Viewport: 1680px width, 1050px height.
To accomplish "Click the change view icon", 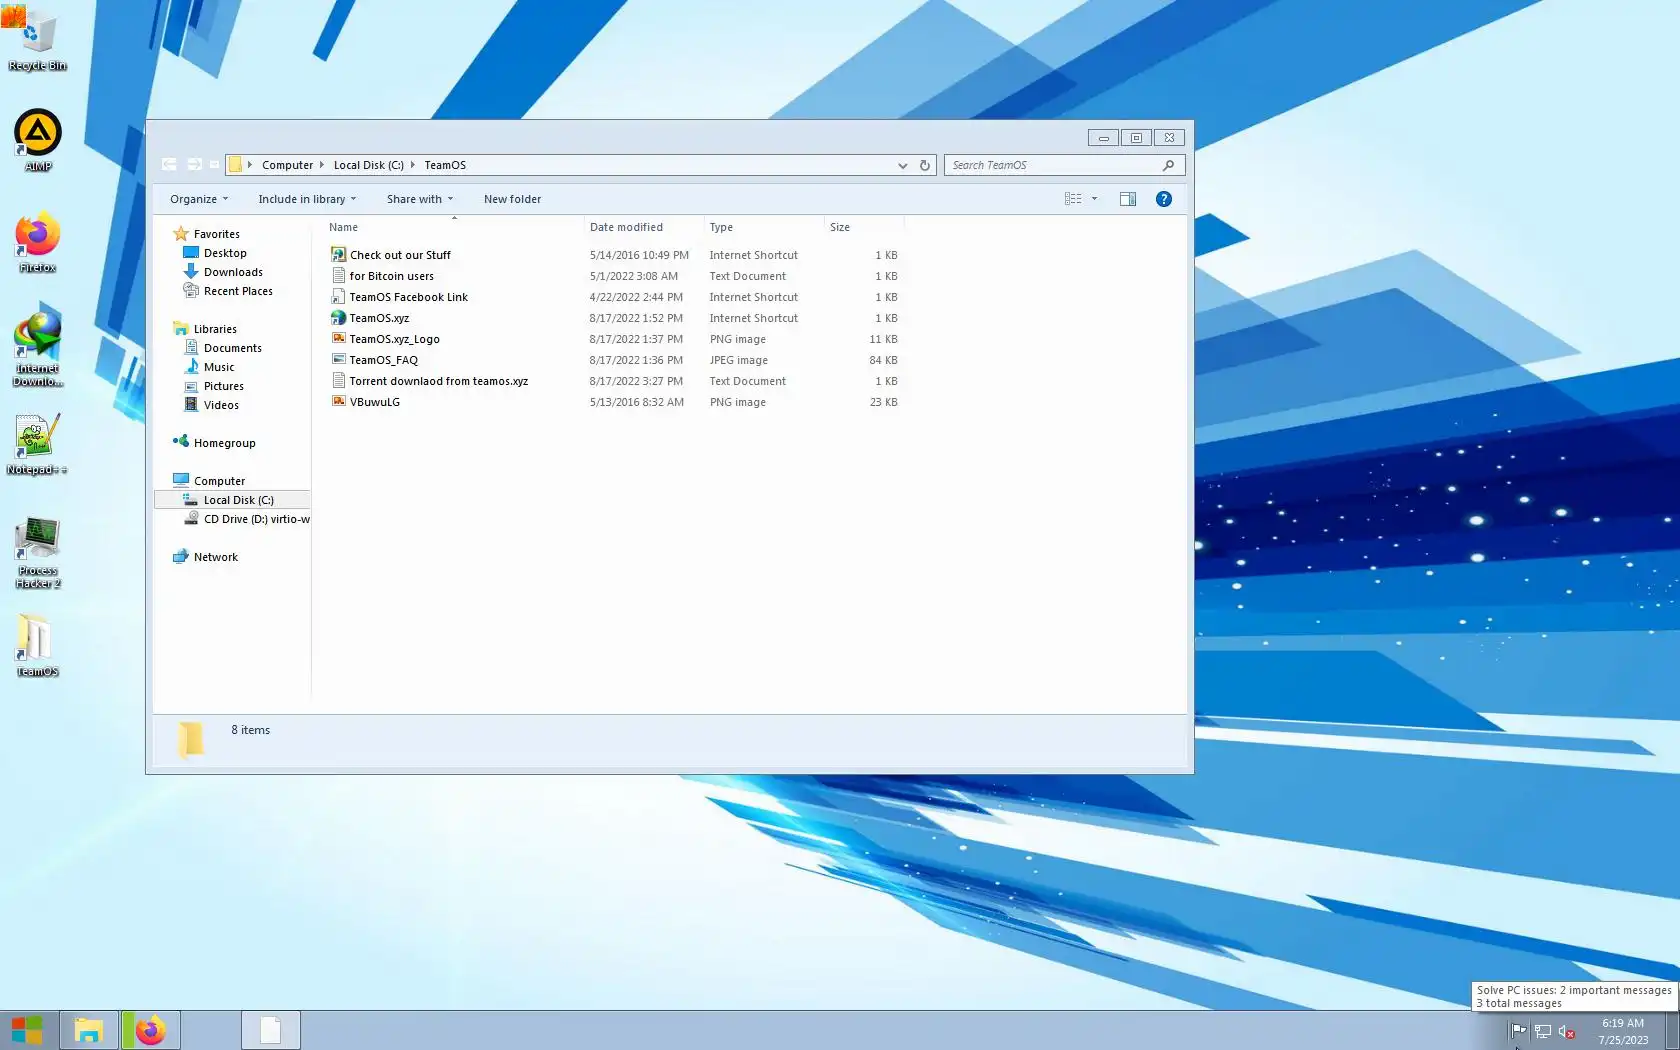I will pos(1073,199).
